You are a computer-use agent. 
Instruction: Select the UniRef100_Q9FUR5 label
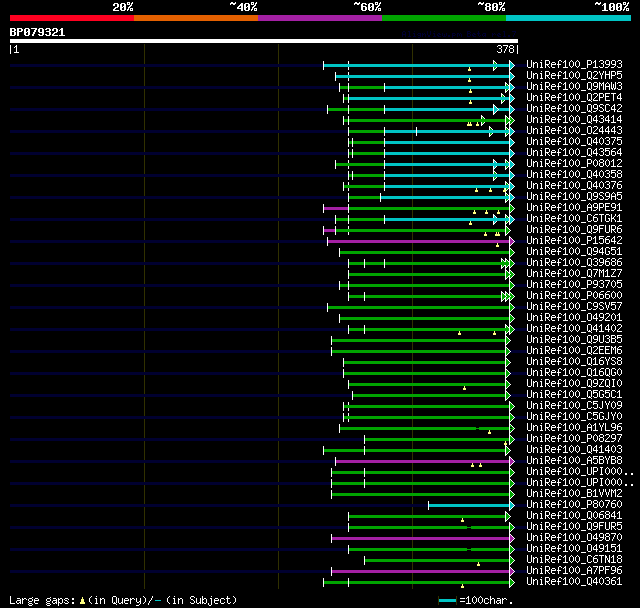coord(574,527)
